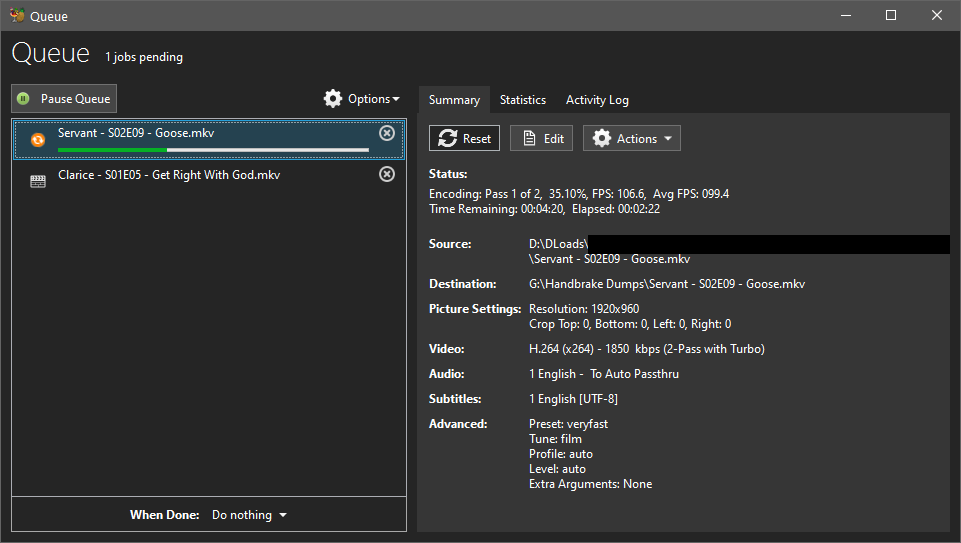961x543 pixels.
Task: Click the 'Level: auto' text
Action: point(557,469)
